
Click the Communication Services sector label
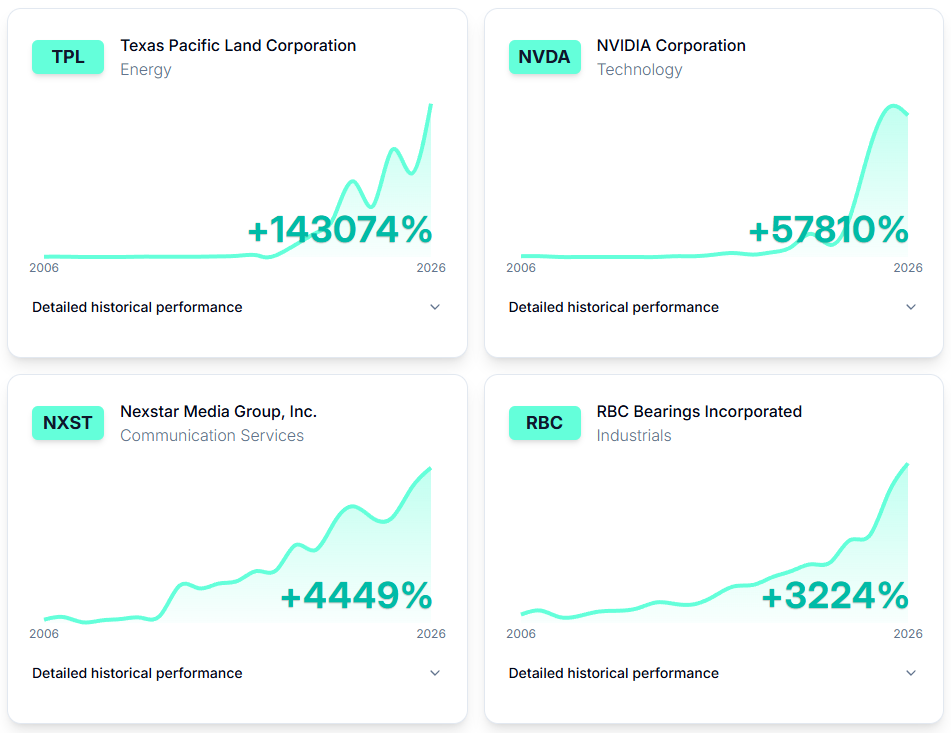coord(212,435)
